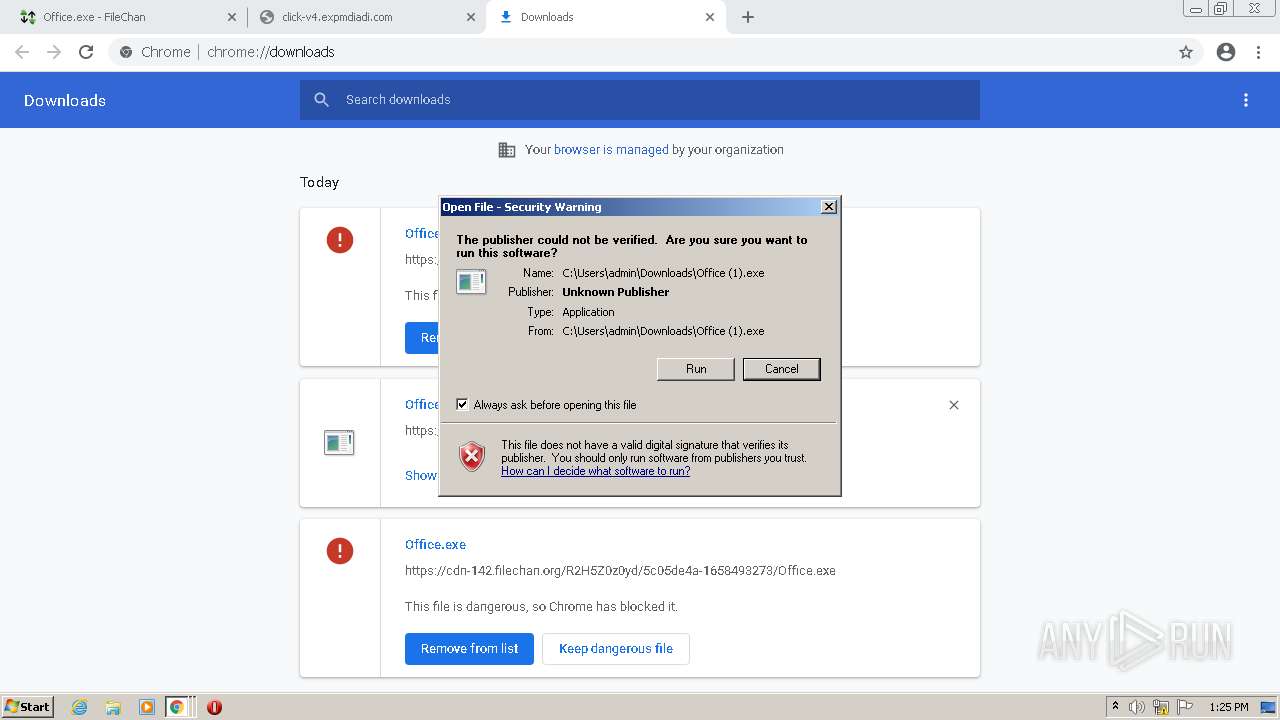Close the Open File - Security Warning dialog
This screenshot has width=1280, height=720.
829,207
